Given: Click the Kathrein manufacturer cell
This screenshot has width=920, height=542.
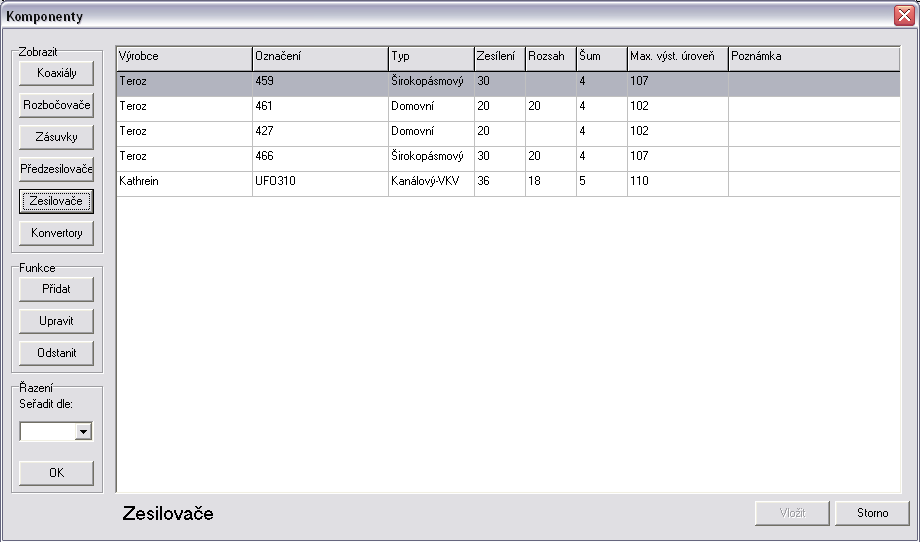Looking at the screenshot, I should tap(184, 184).
